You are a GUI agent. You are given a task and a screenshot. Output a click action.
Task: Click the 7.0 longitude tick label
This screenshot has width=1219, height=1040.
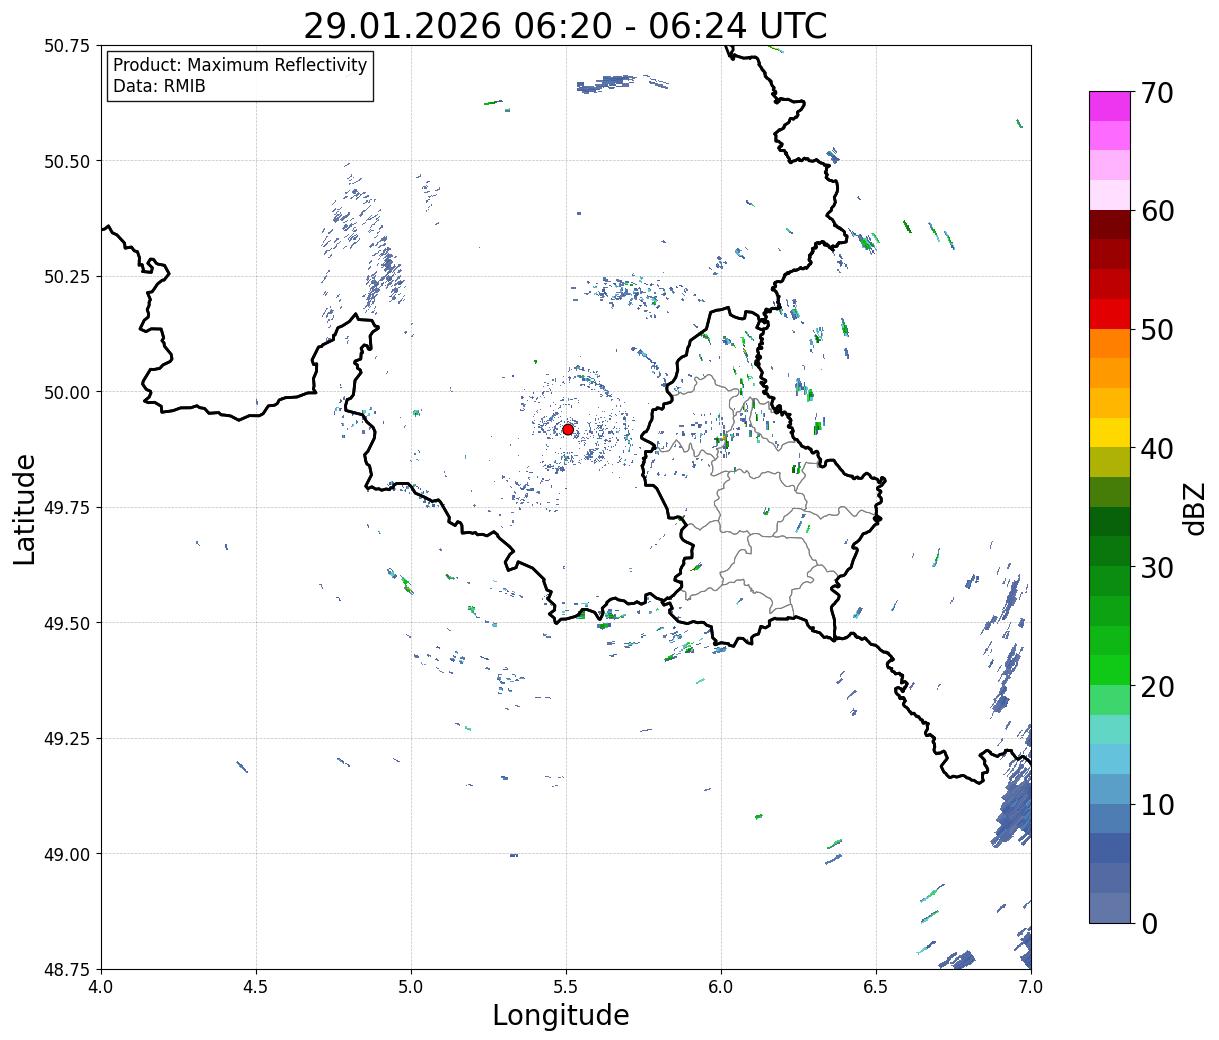tap(1031, 987)
